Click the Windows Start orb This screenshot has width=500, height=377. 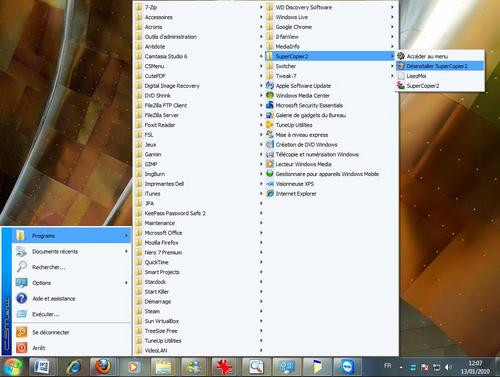[x=13, y=367]
